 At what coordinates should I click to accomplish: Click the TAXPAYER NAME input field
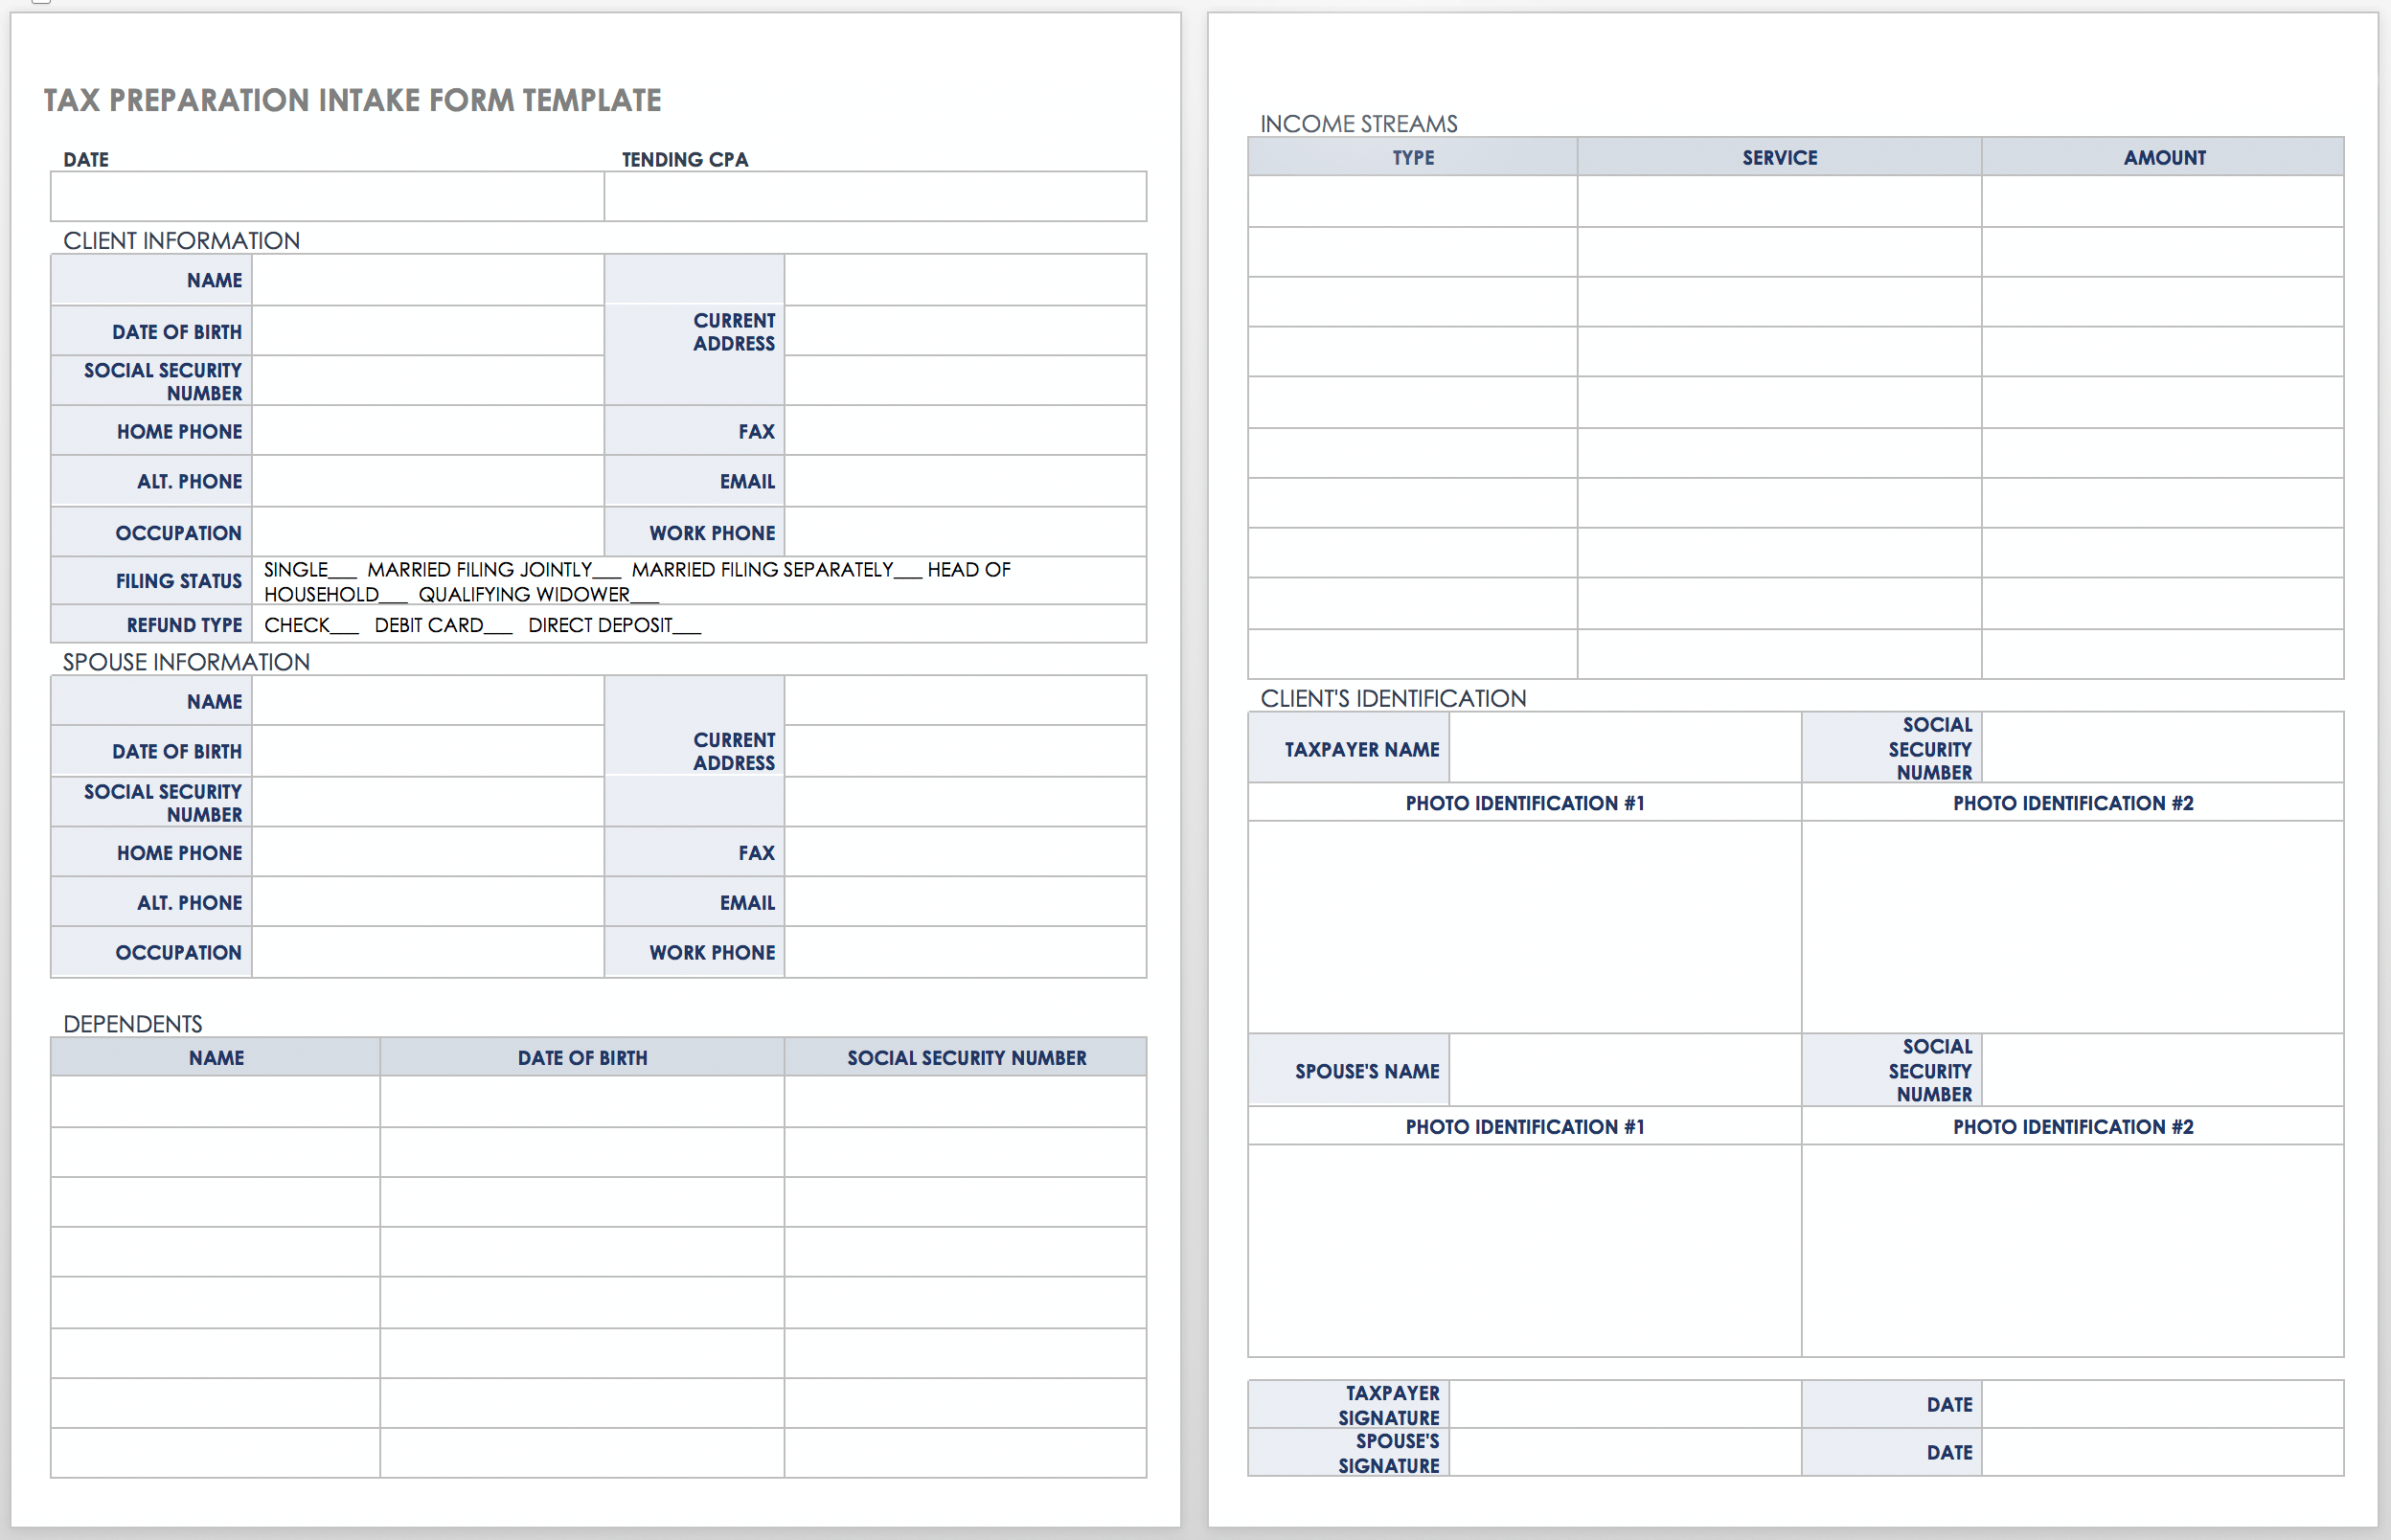(x=1625, y=748)
